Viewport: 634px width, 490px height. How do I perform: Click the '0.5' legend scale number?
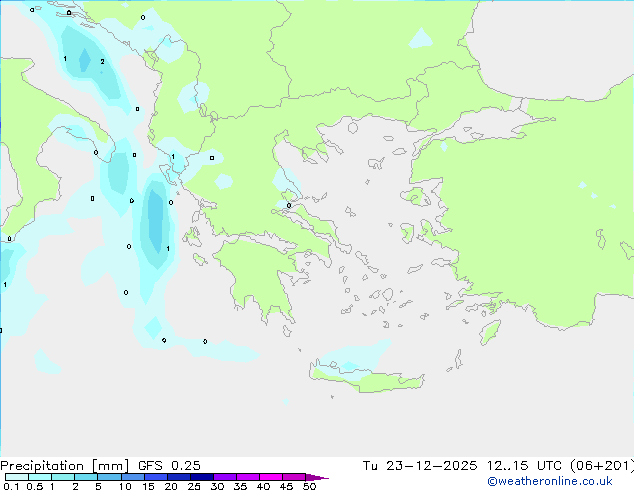35,486
